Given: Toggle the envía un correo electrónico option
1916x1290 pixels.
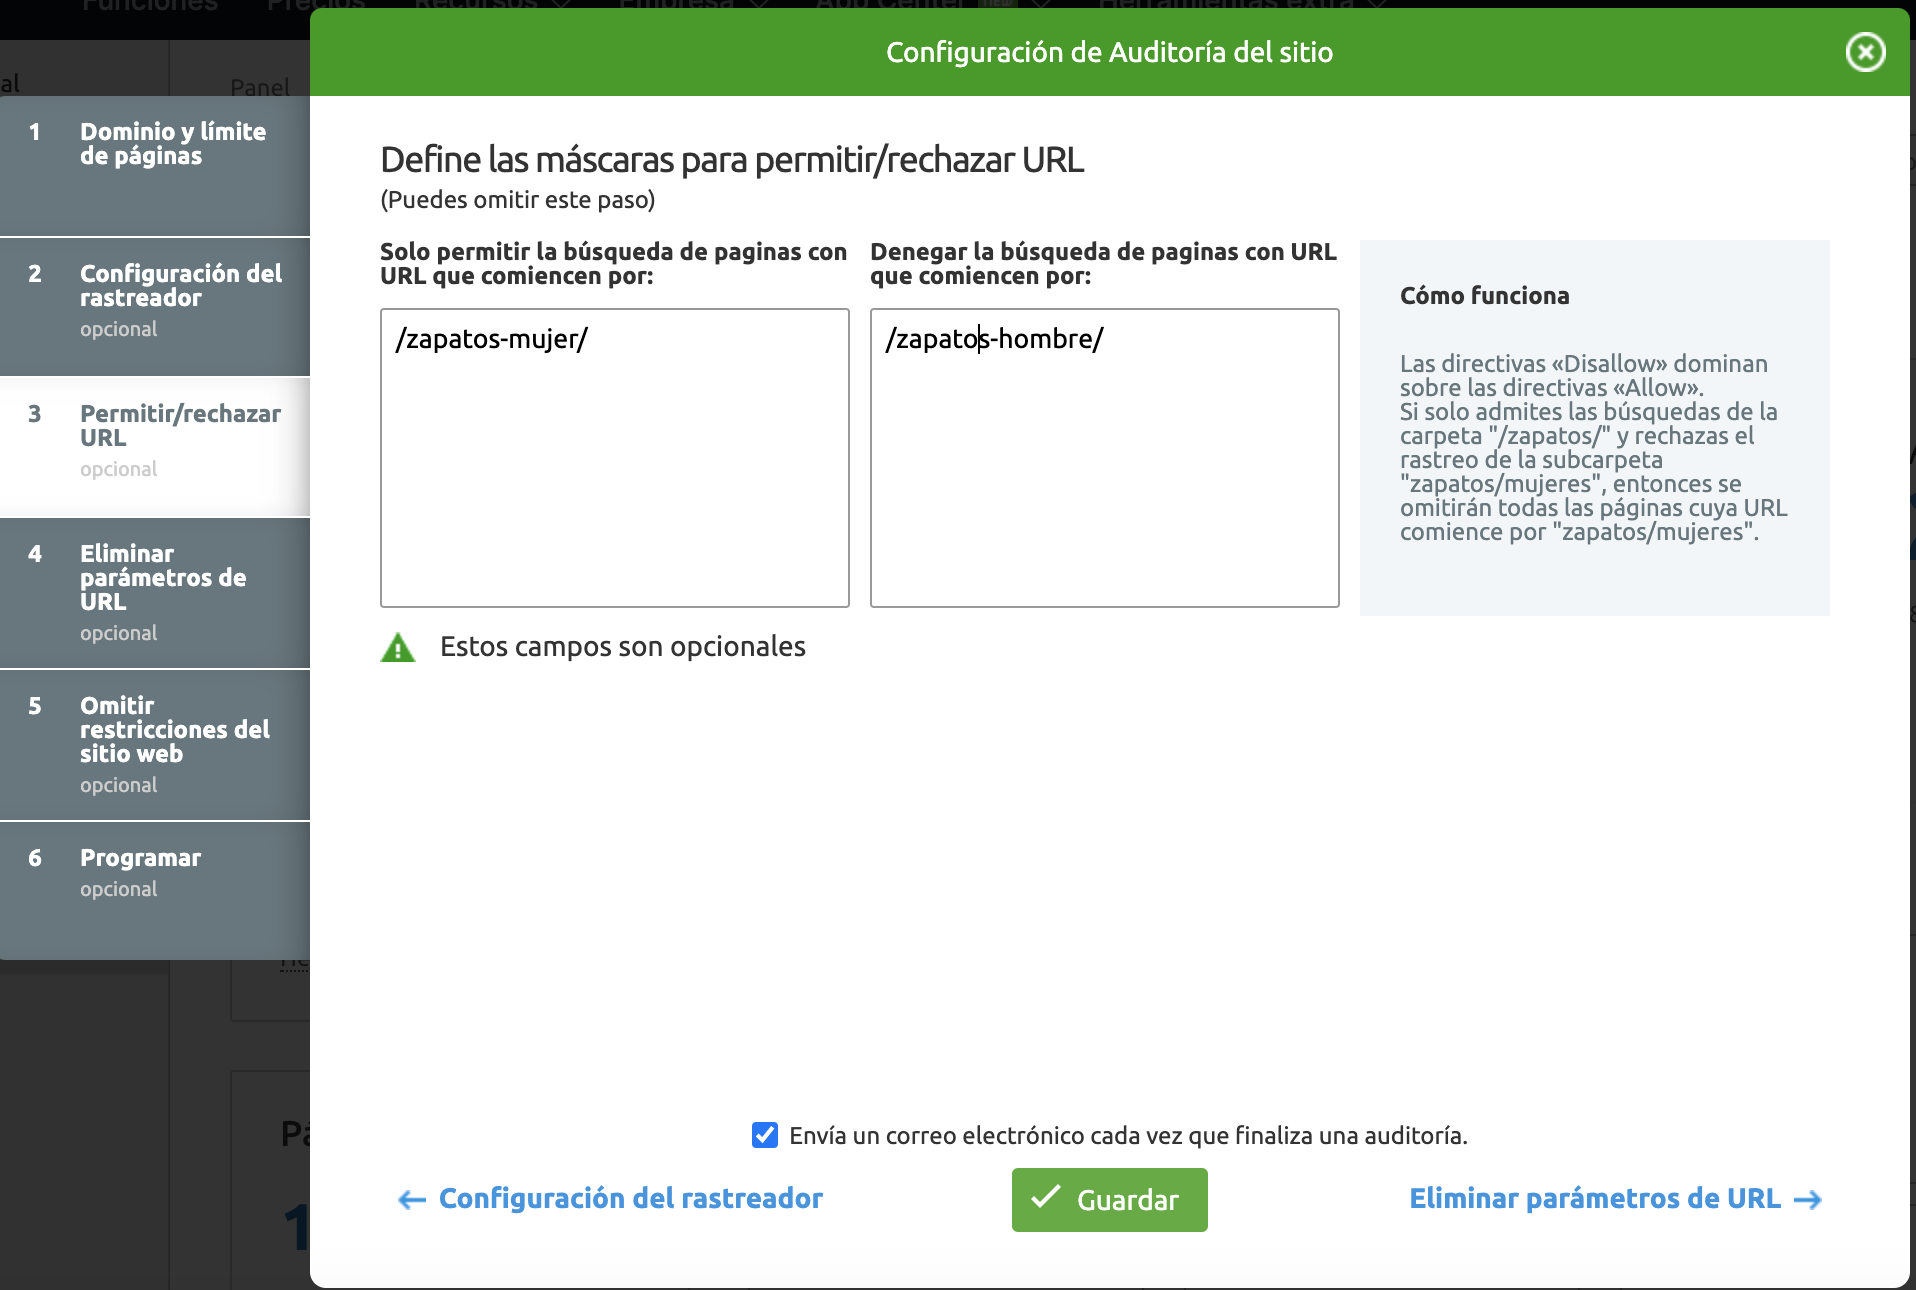Looking at the screenshot, I should coord(764,1135).
